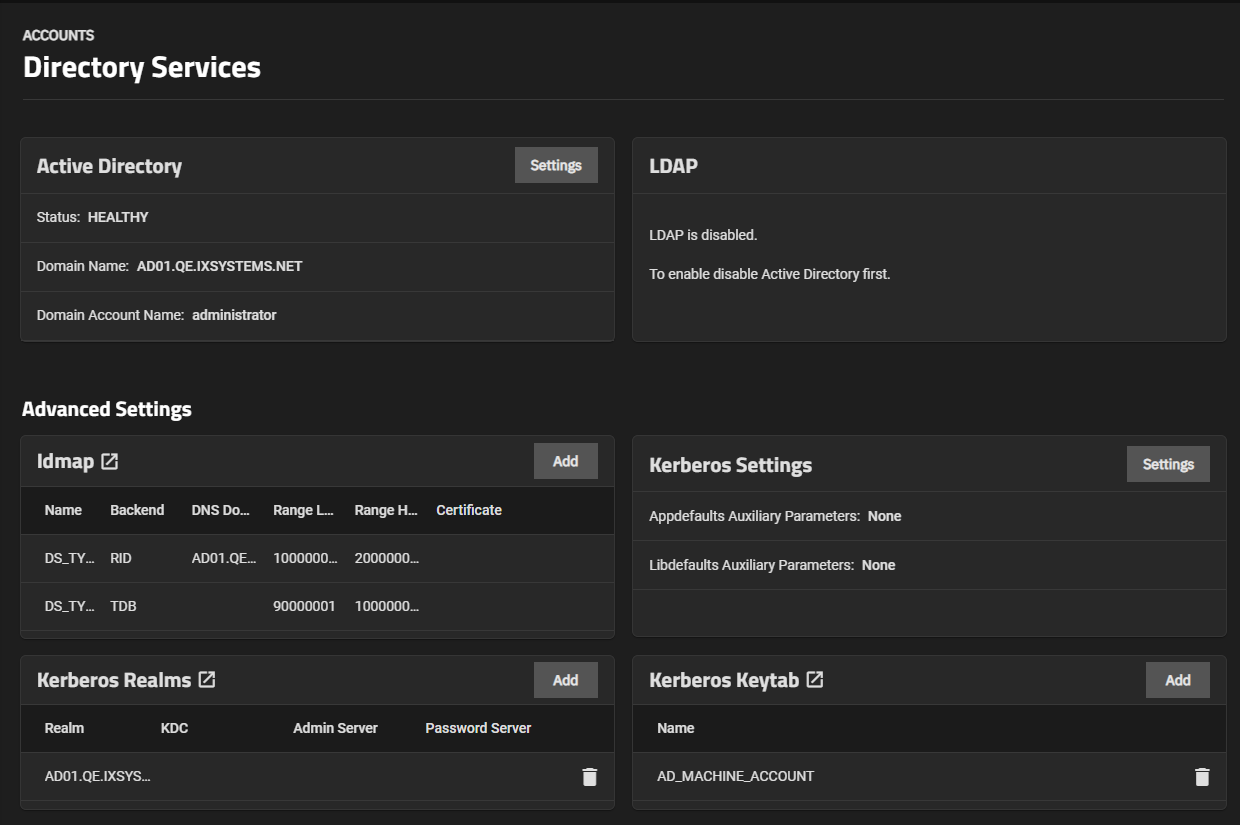Open Active Directory Settings
Image resolution: width=1240 pixels, height=825 pixels.
(556, 166)
